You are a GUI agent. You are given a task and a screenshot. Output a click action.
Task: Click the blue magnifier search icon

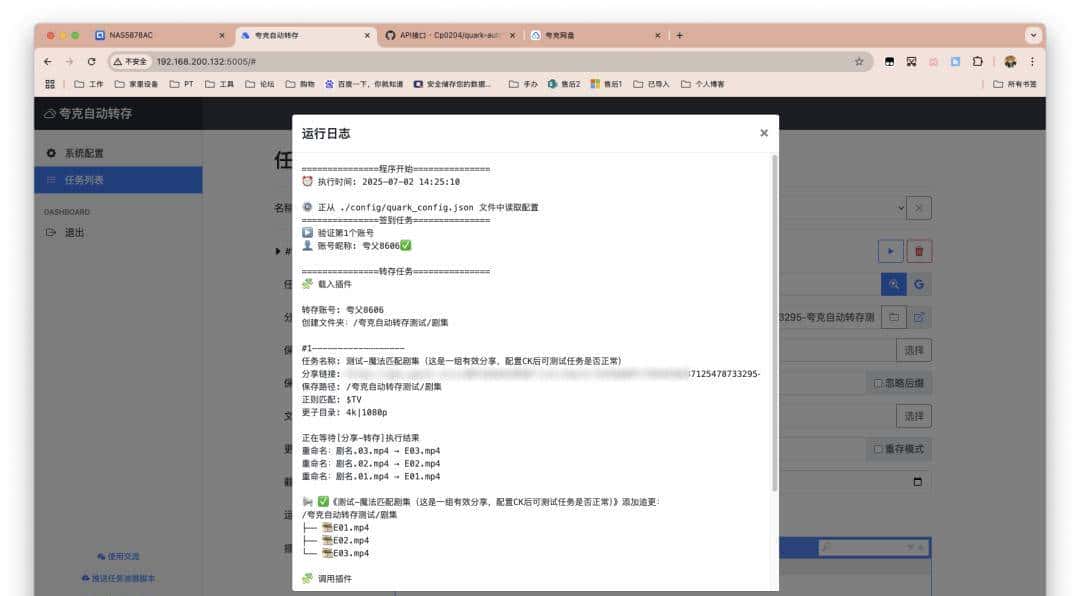click(x=894, y=284)
